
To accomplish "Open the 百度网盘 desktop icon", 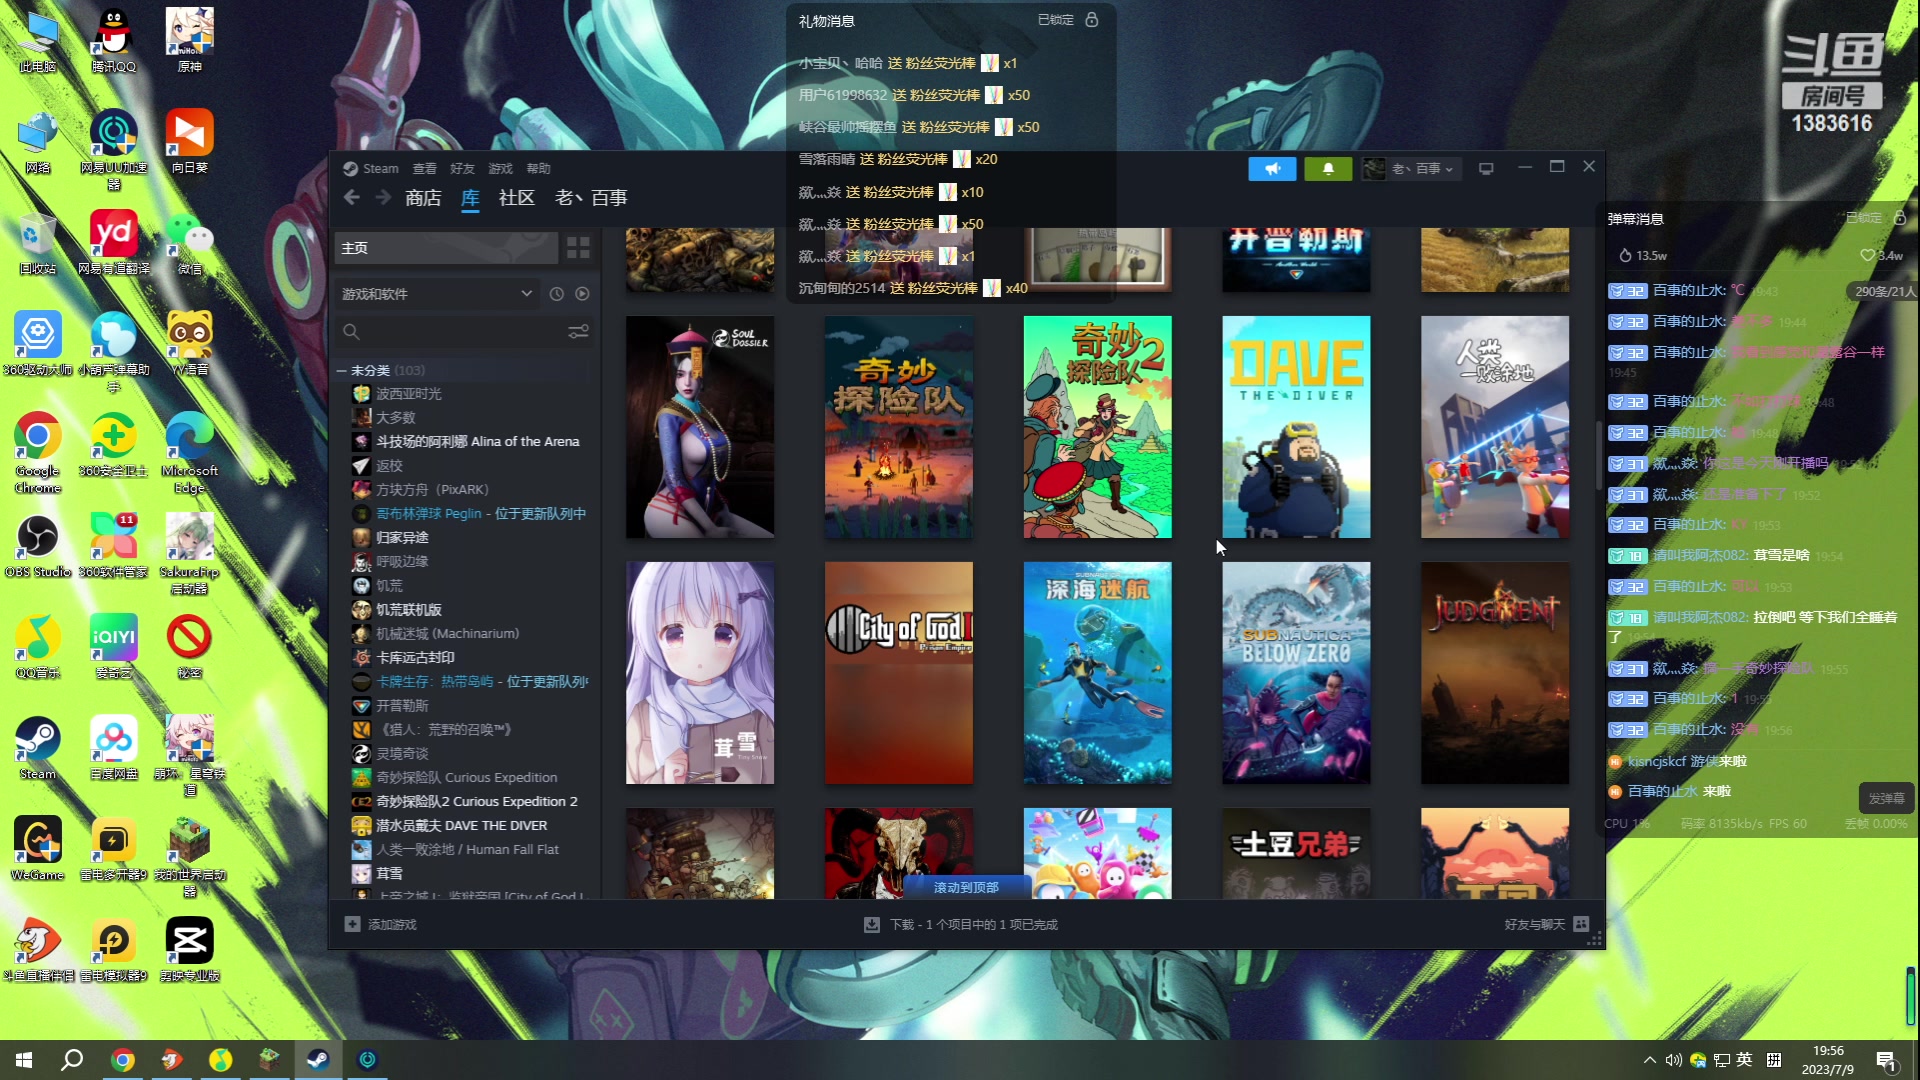I will coord(113,747).
